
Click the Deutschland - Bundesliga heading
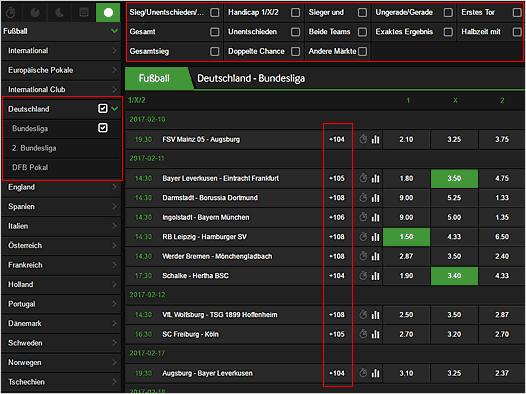coord(251,78)
